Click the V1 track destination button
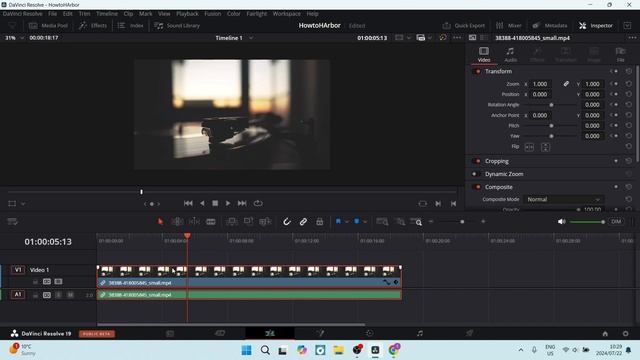Viewport: 640px width, 360px height. click(18, 270)
